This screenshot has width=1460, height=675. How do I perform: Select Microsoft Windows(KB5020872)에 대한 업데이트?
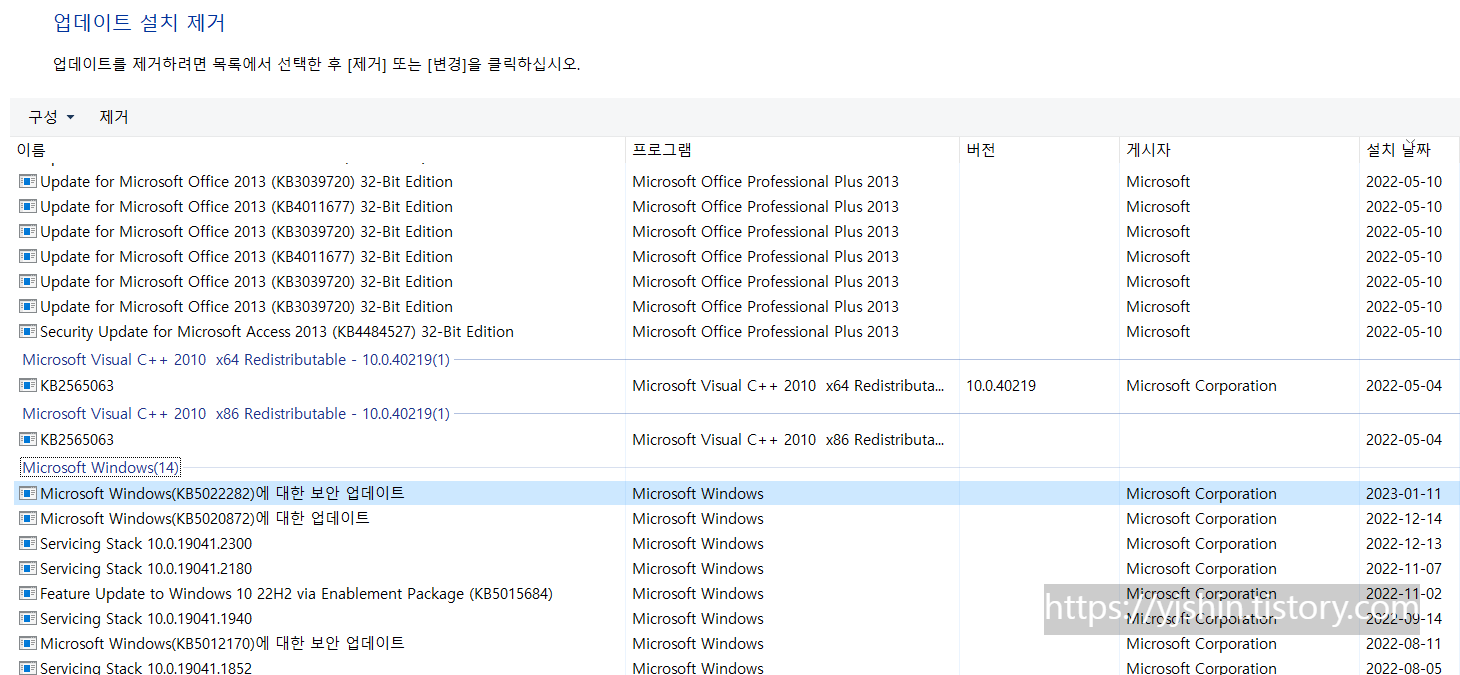point(205,519)
